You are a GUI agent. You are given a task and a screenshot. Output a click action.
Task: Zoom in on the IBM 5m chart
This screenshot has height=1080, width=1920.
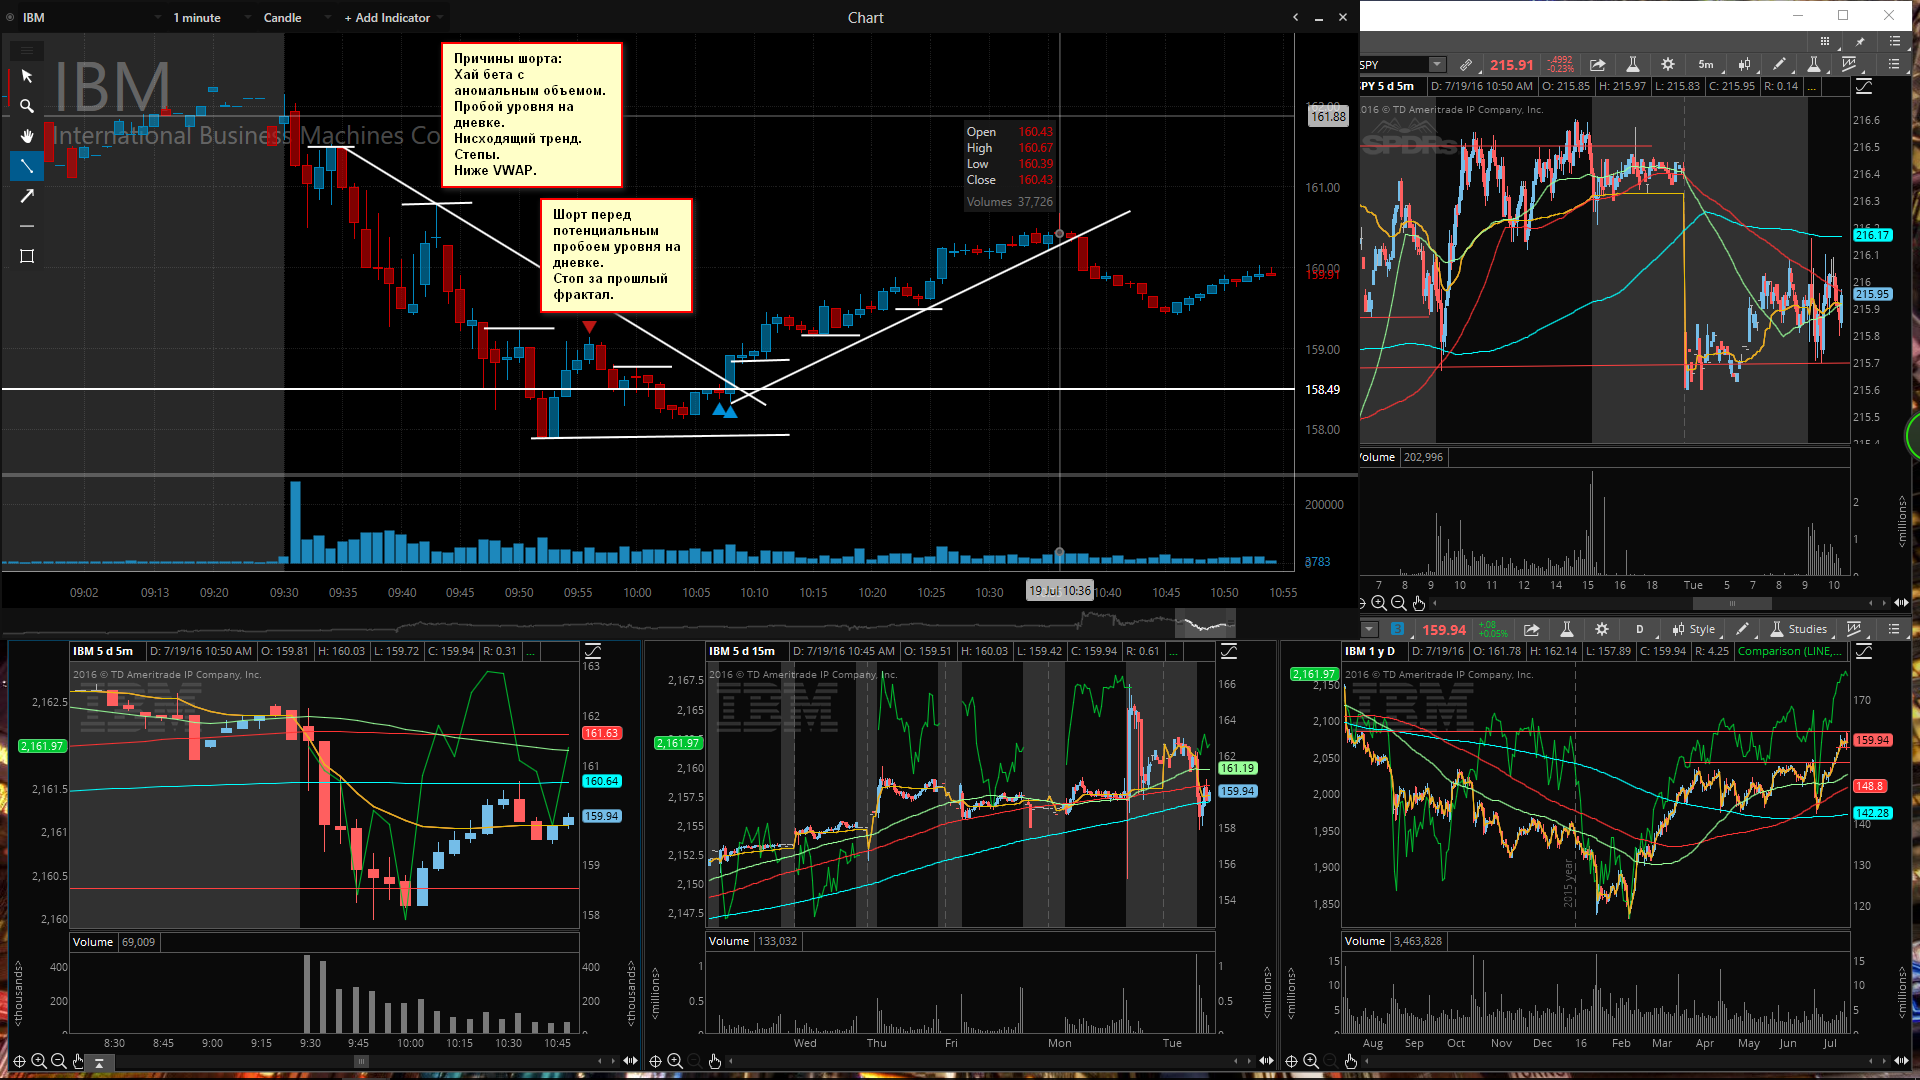[x=39, y=1061]
